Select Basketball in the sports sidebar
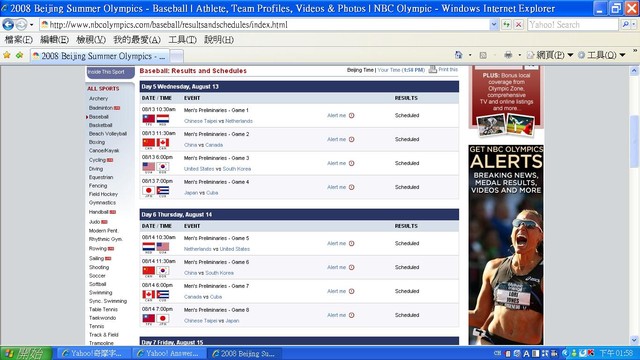Screen dimensions: 640x360 [x=100, y=125]
